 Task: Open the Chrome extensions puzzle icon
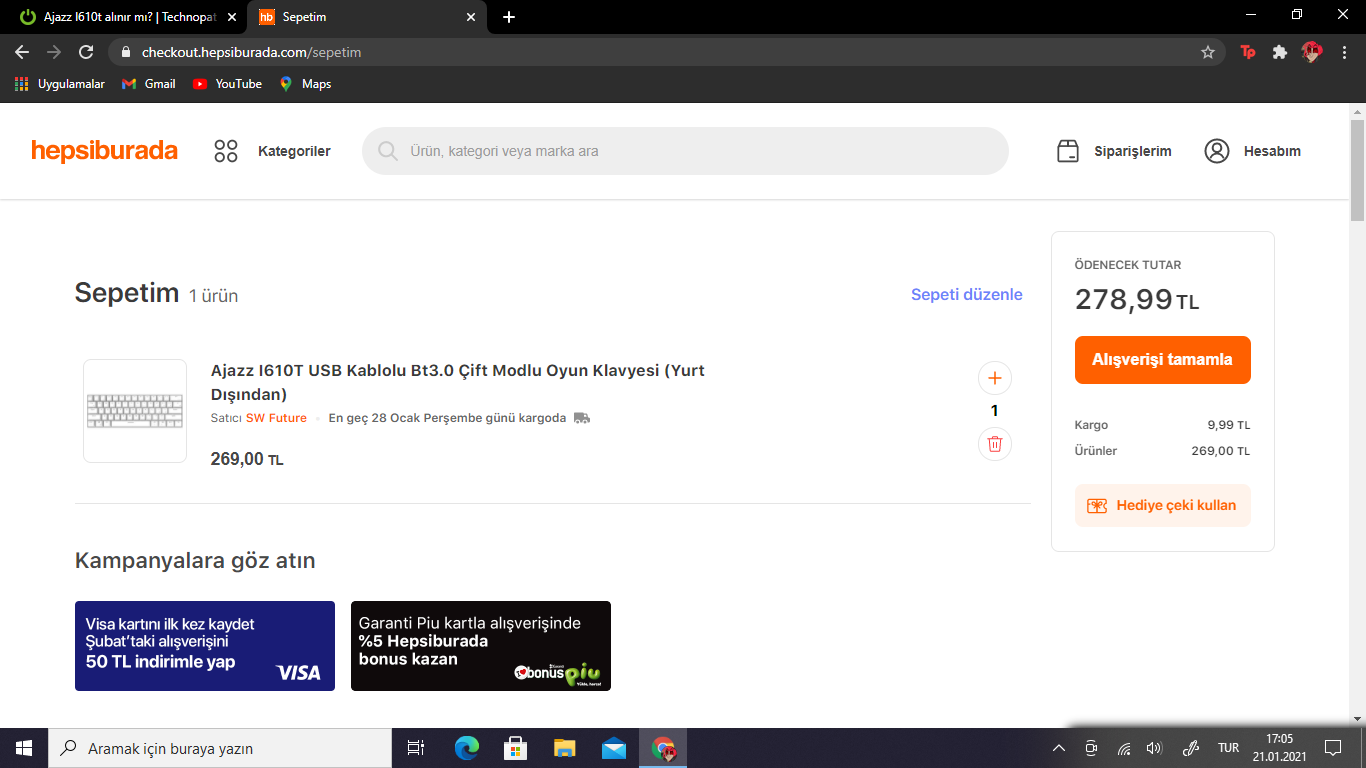1279,52
